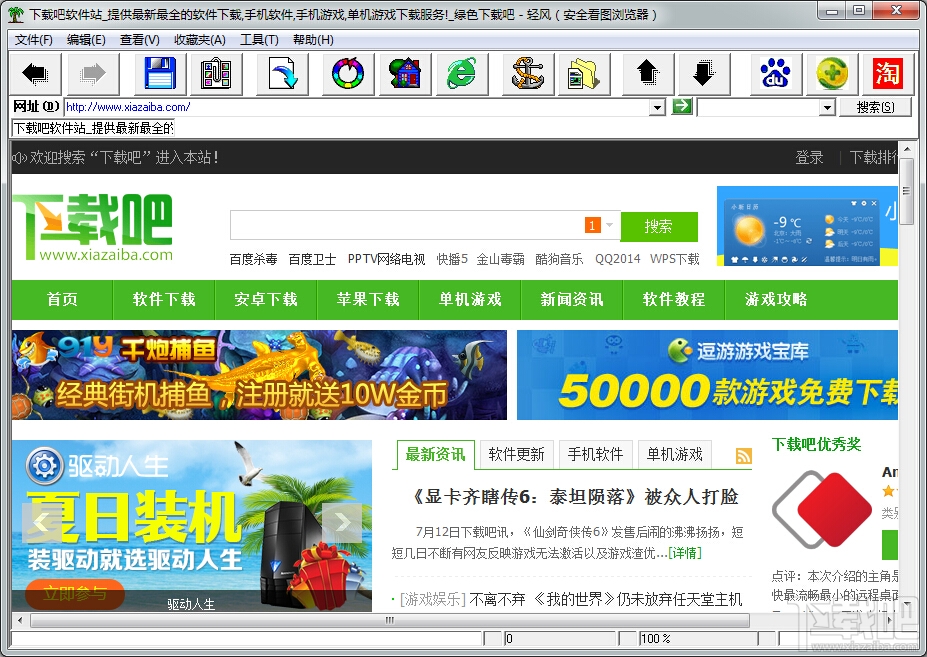Click the vertical scrollbar thumb
Image resolution: width=927 pixels, height=657 pixels.
tap(906, 190)
